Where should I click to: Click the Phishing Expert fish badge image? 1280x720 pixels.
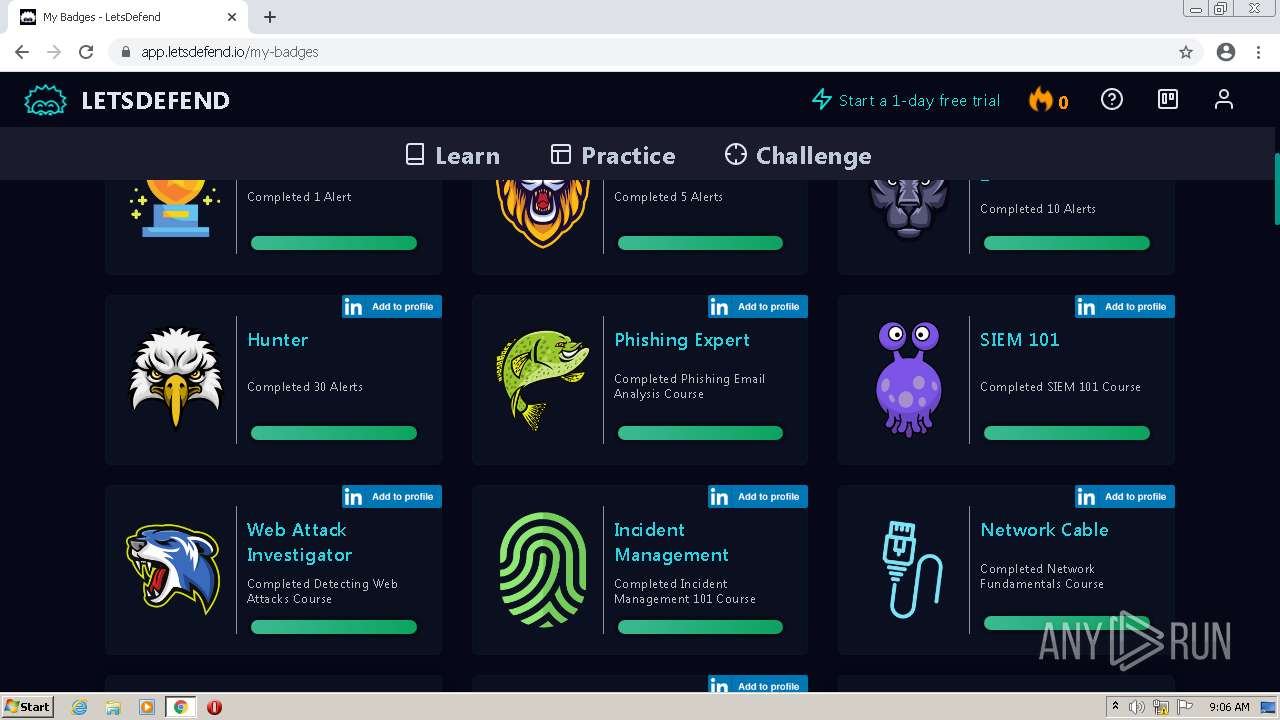(542, 380)
